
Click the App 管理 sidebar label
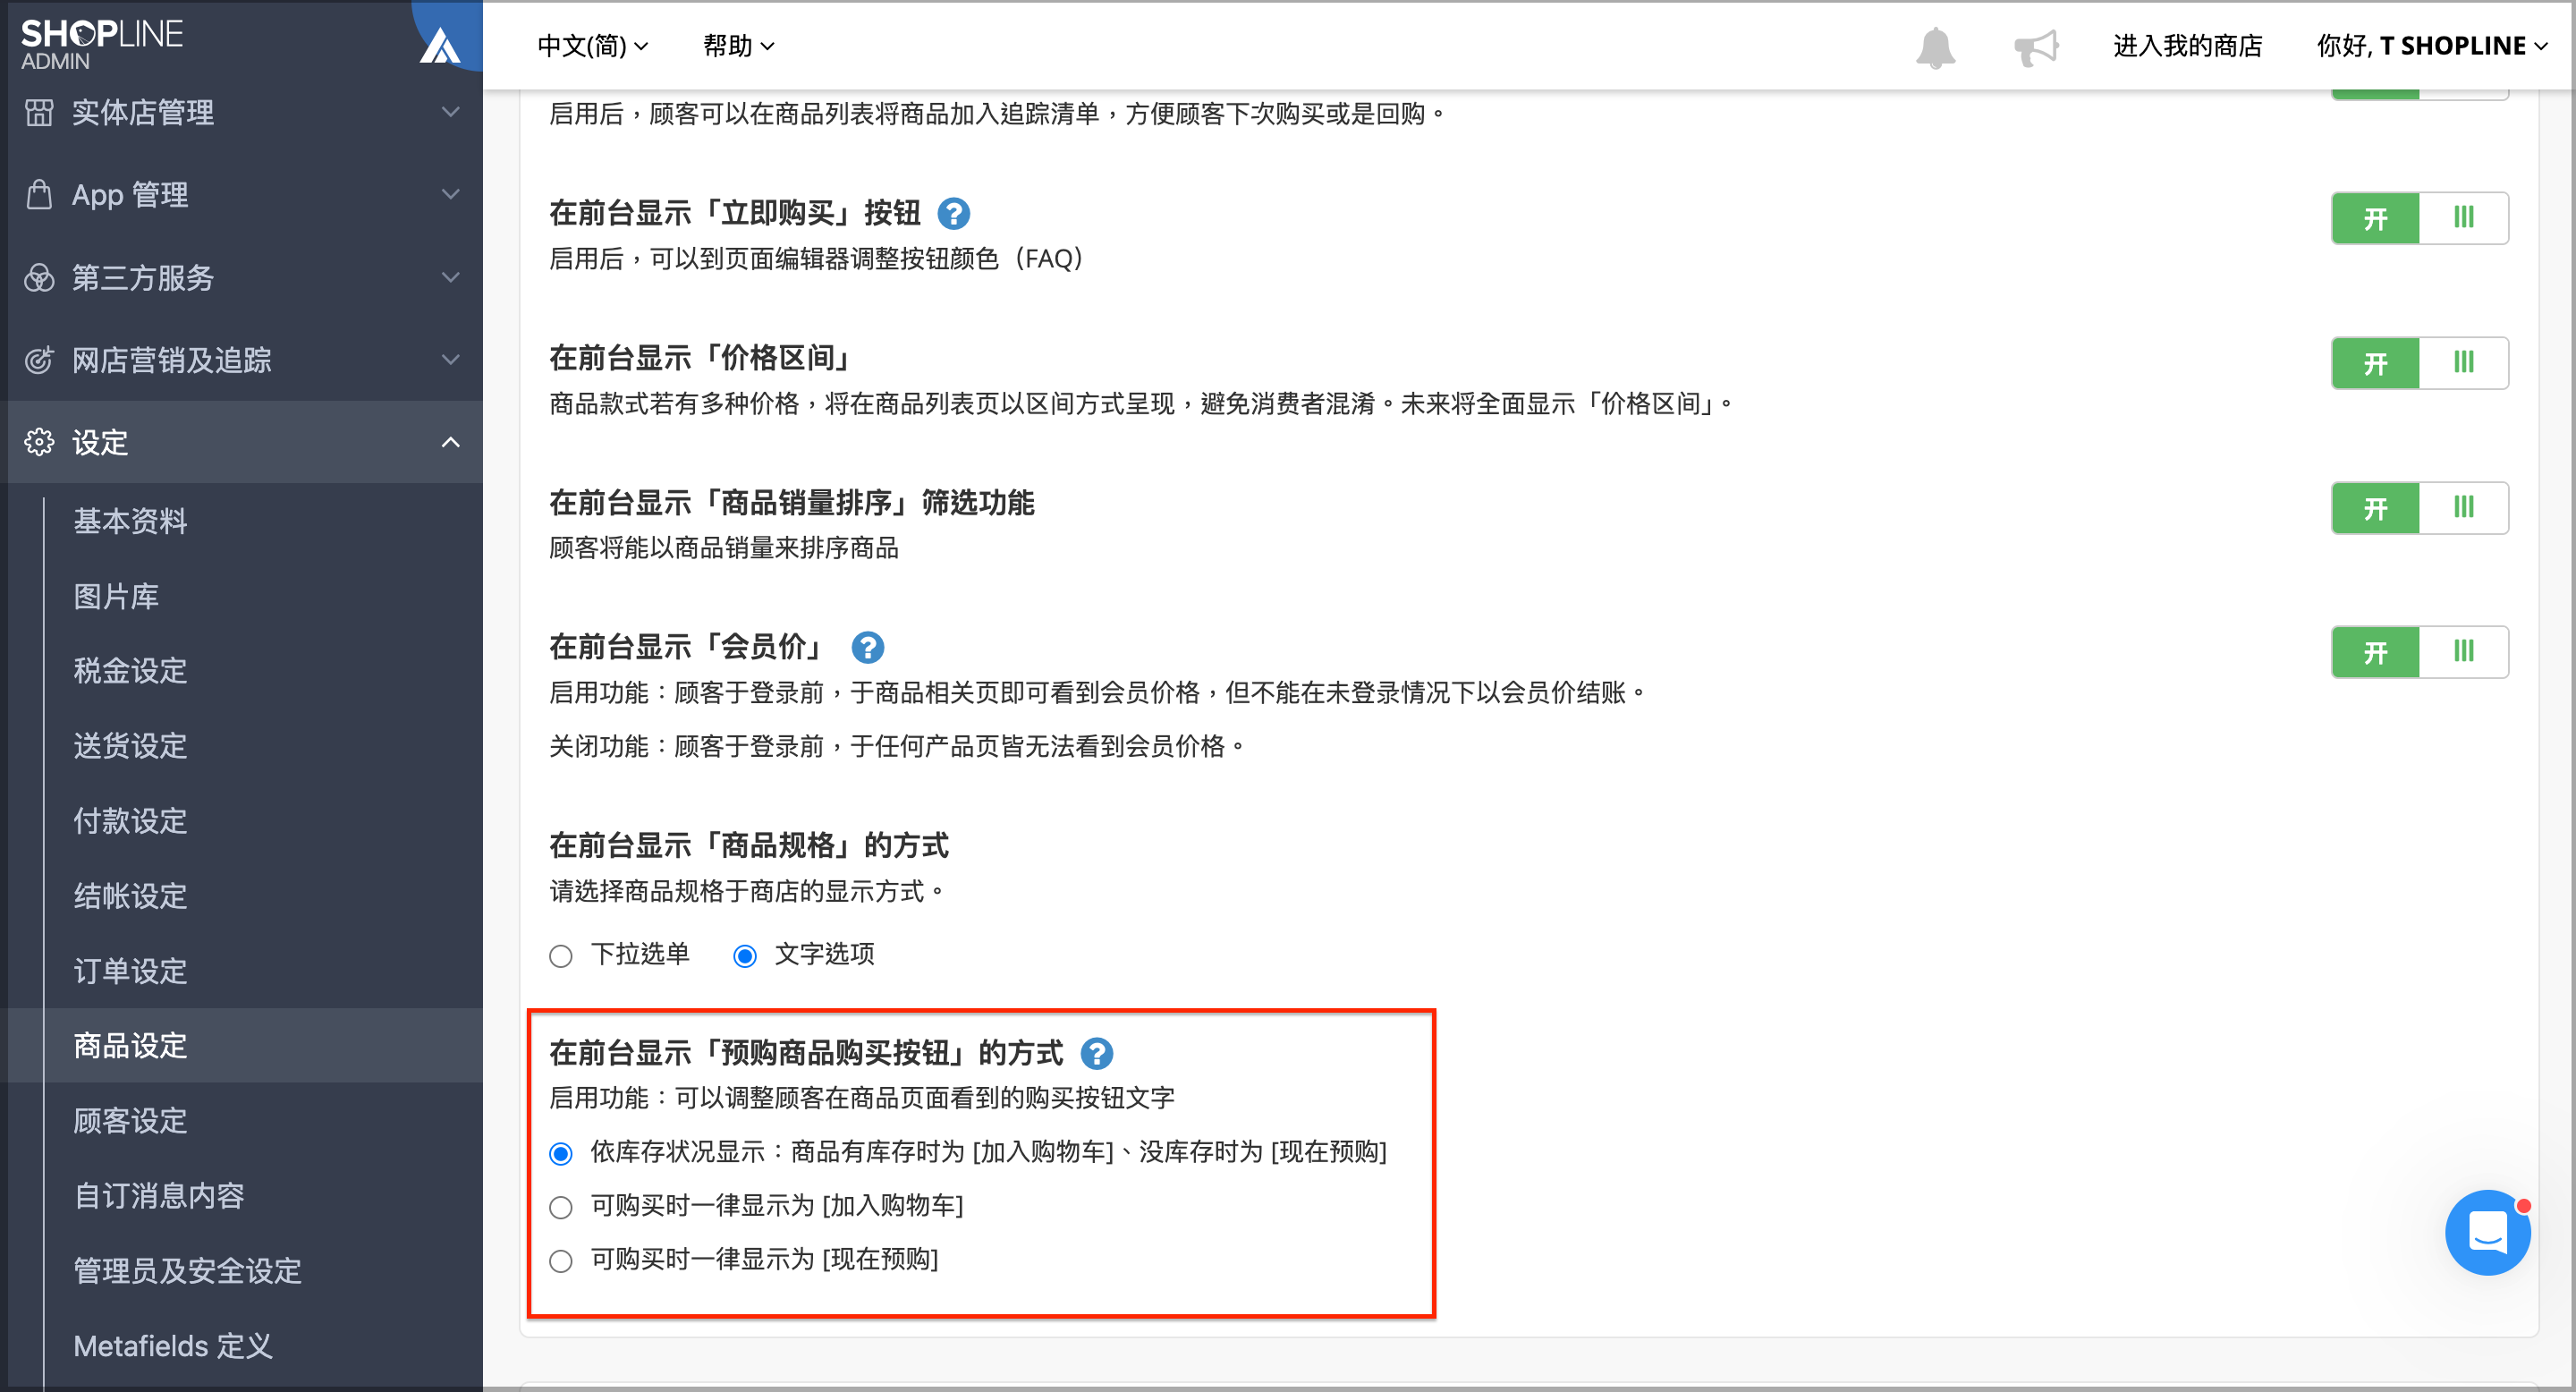[130, 194]
